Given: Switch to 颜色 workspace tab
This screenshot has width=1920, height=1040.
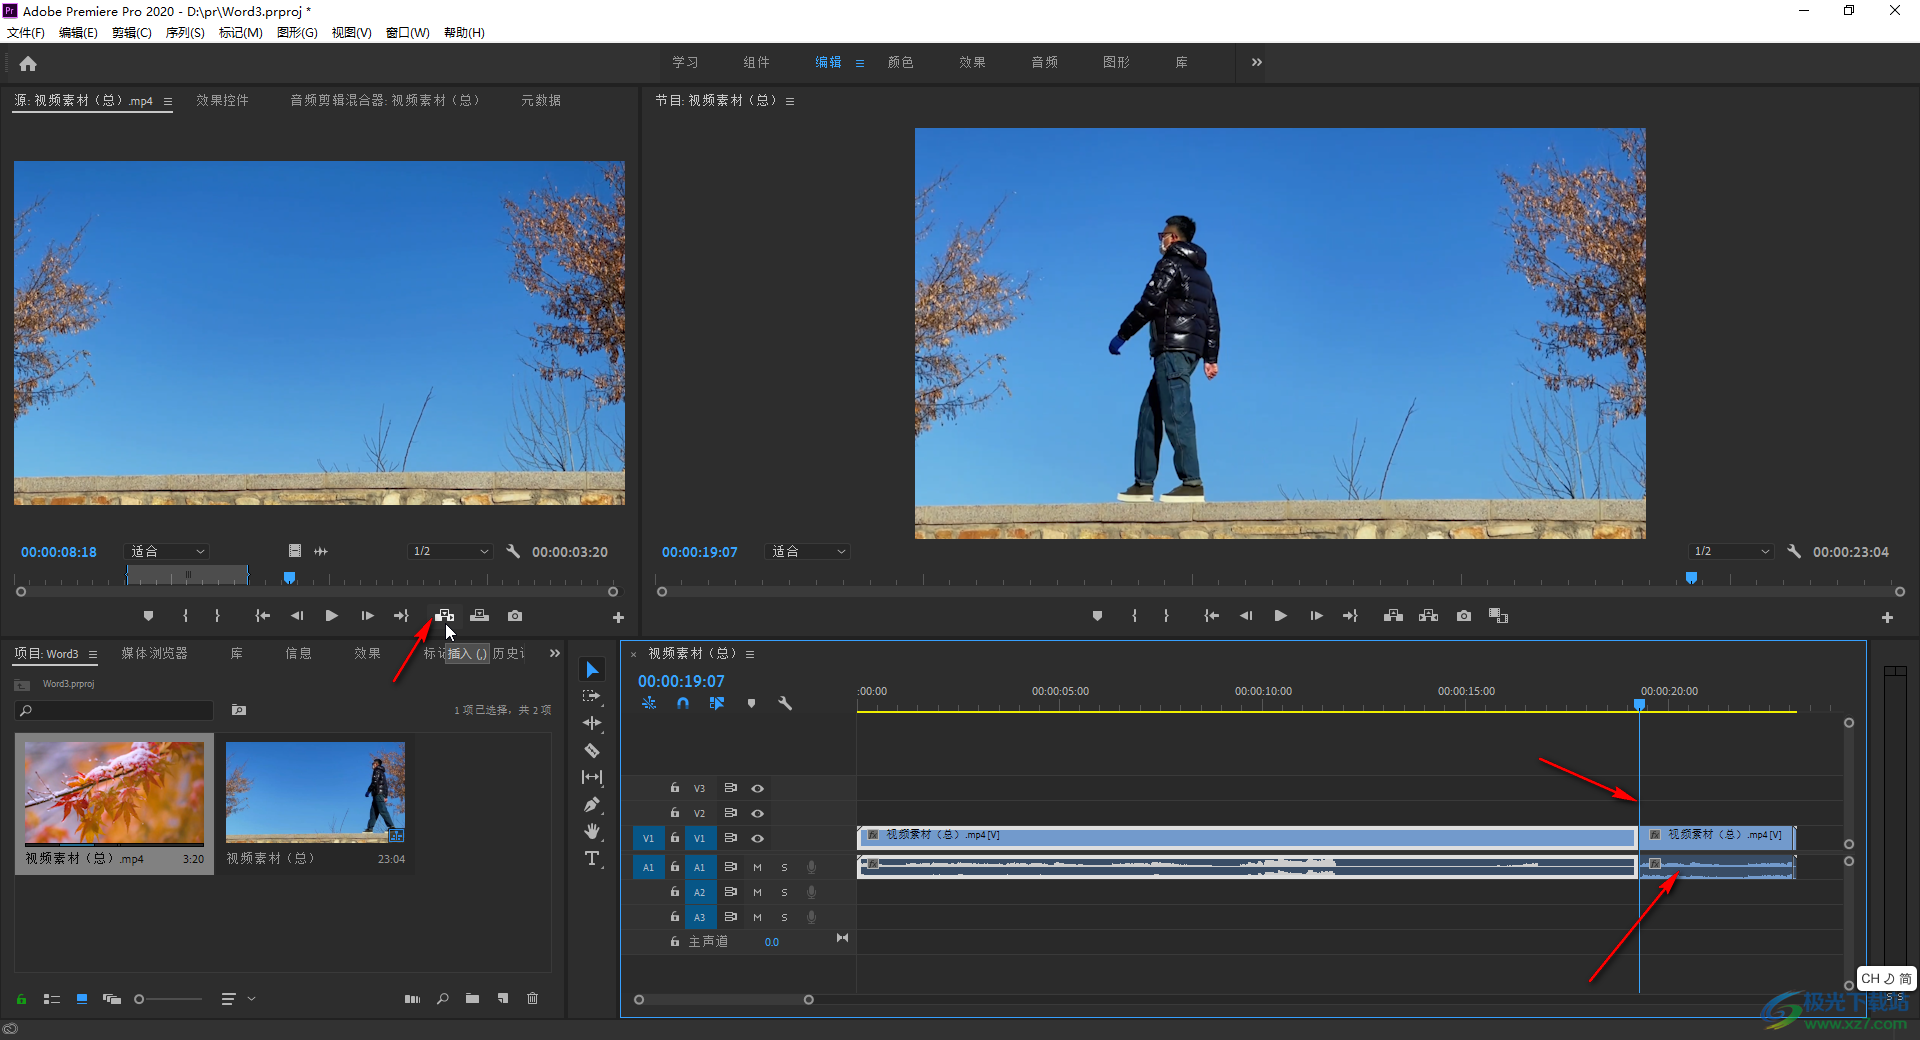Looking at the screenshot, I should [900, 62].
